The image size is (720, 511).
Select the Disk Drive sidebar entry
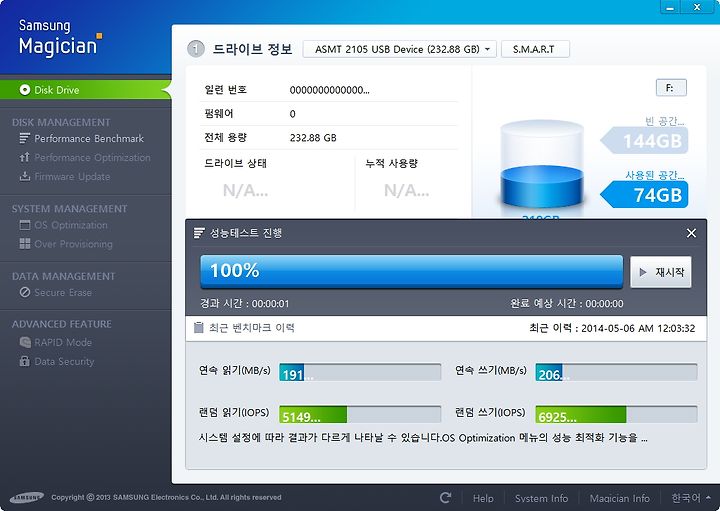pyautogui.click(x=85, y=90)
